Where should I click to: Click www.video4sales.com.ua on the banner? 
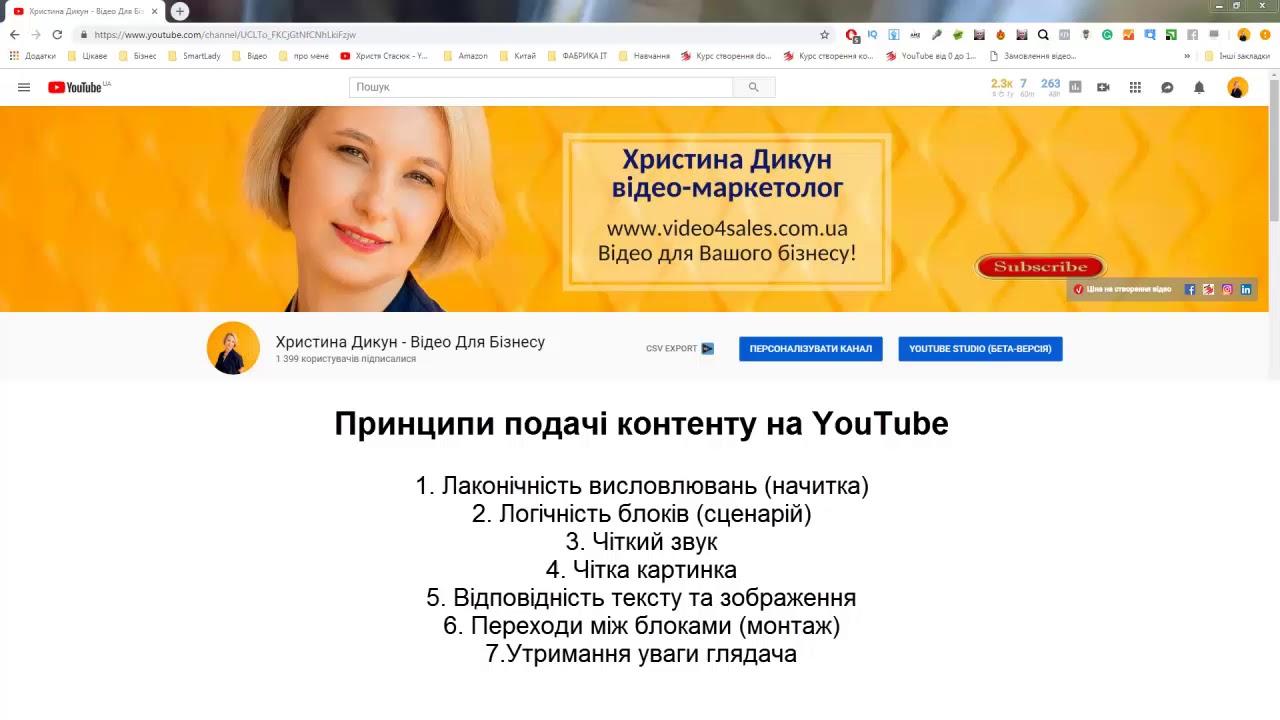coord(727,228)
